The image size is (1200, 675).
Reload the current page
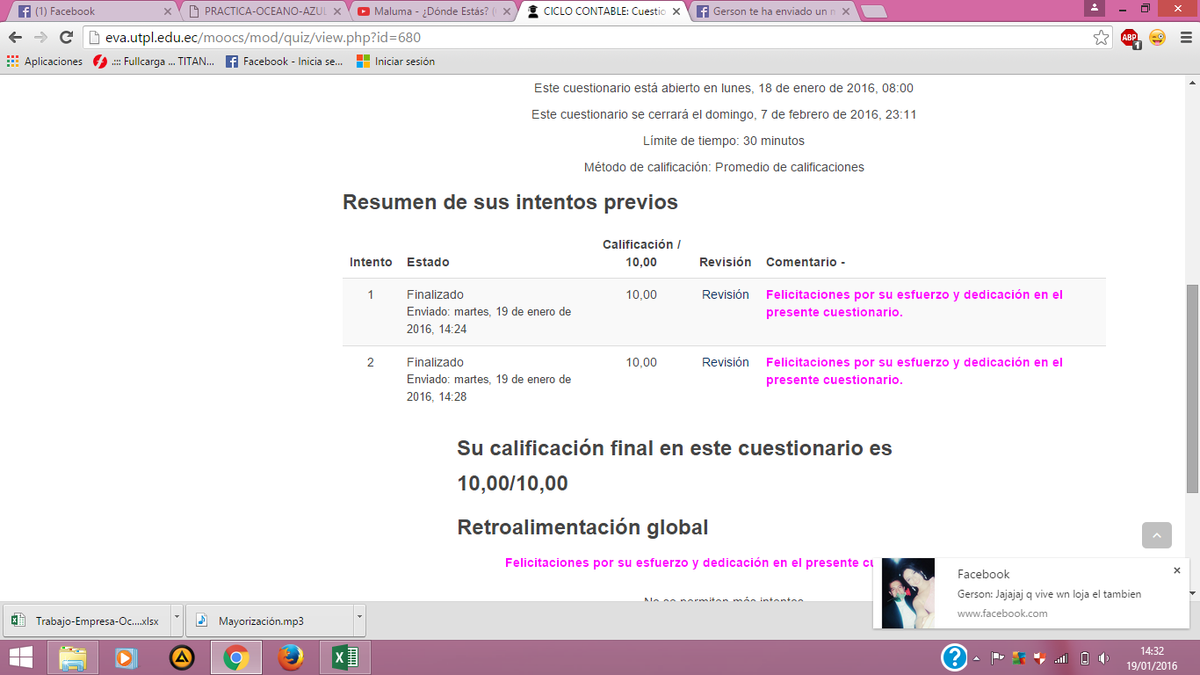(x=67, y=37)
